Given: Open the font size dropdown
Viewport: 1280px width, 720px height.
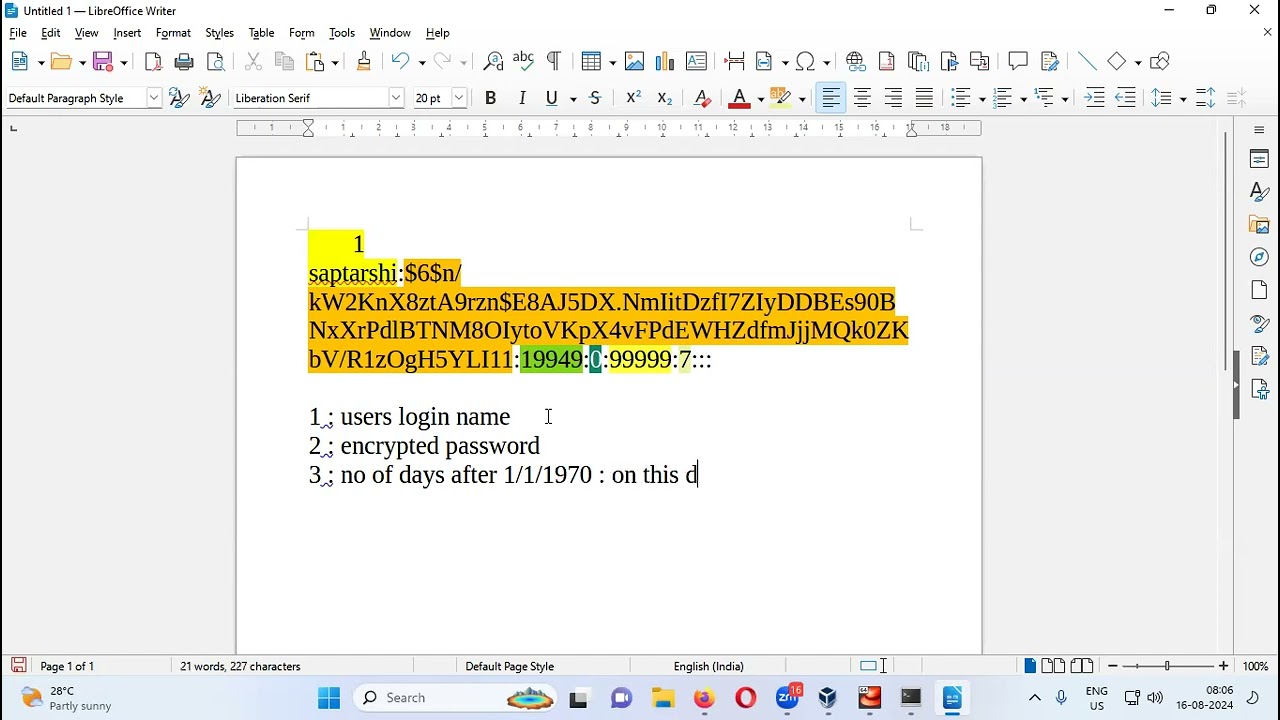Looking at the screenshot, I should click(x=459, y=98).
